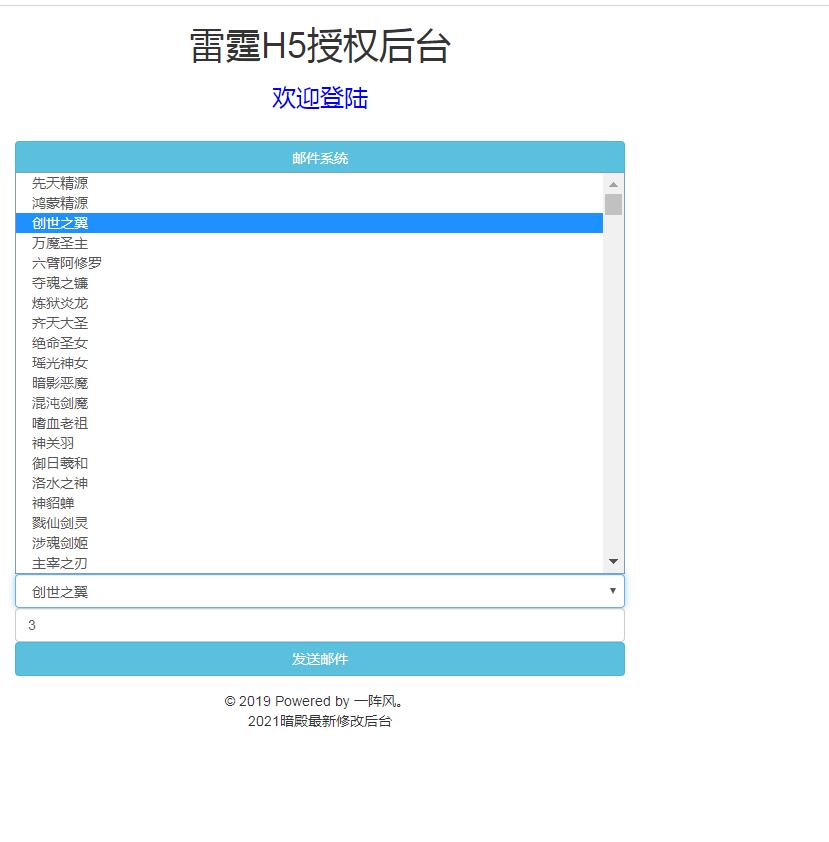Choose 瑶光神女 in the list

click(x=60, y=363)
